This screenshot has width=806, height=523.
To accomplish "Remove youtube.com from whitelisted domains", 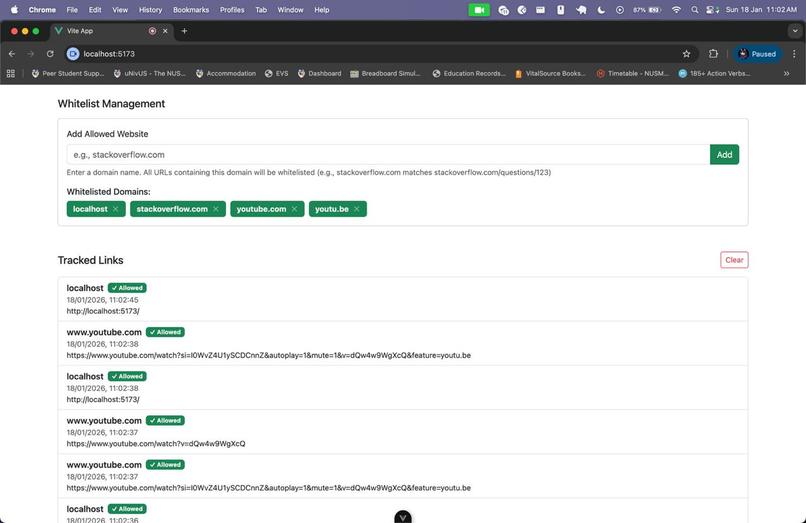I will pos(295,209).
